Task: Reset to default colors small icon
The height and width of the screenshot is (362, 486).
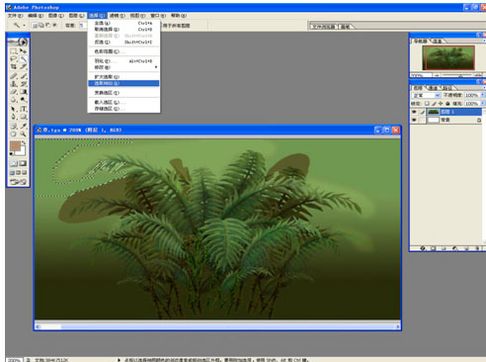Action: [11, 154]
